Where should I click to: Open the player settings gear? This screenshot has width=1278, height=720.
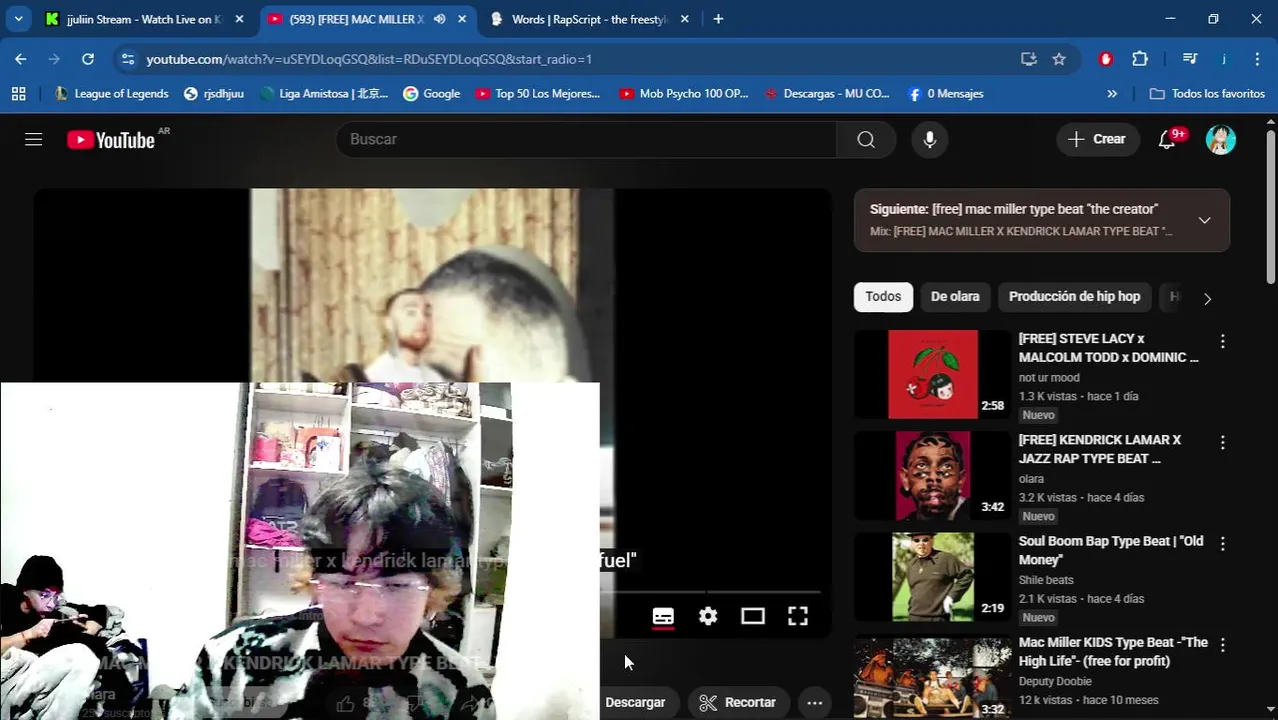pyautogui.click(x=708, y=616)
